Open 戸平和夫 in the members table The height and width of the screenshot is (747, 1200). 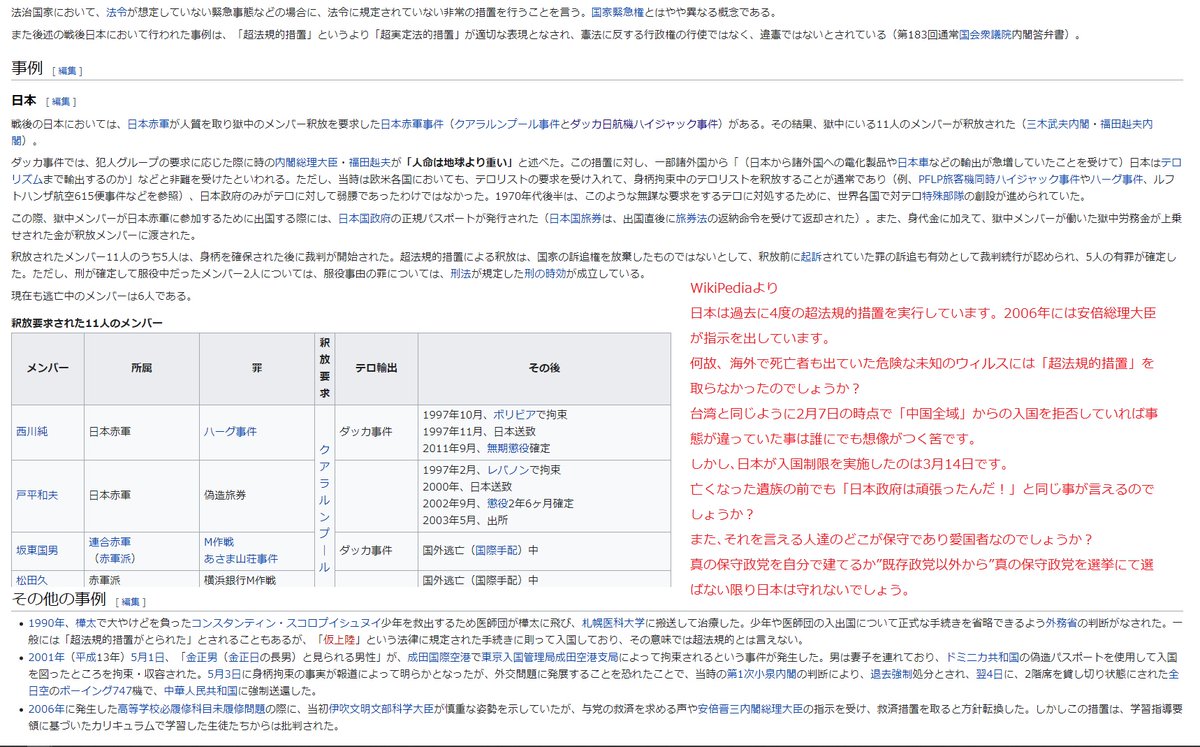[x=37, y=494]
